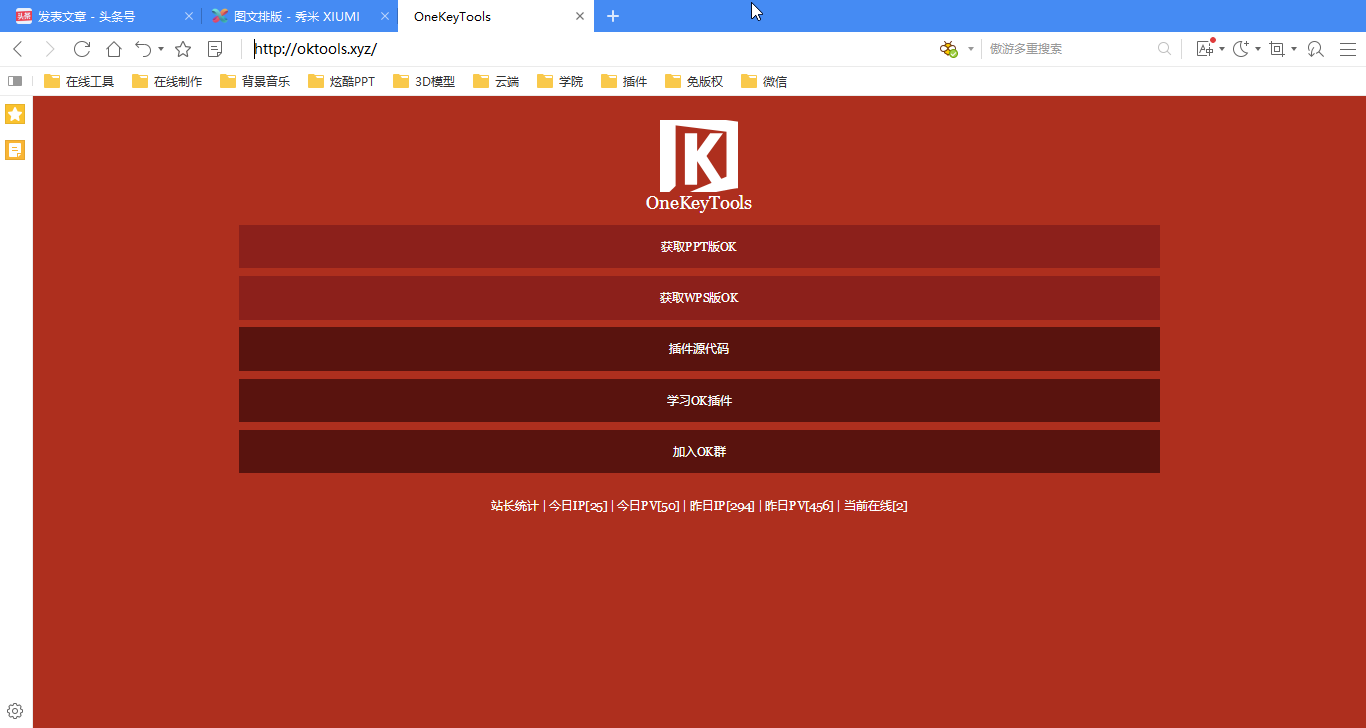Viewport: 1366px width, 728px height.
Task: Open the 背景音乐 bookmark folder
Action: coord(255,81)
